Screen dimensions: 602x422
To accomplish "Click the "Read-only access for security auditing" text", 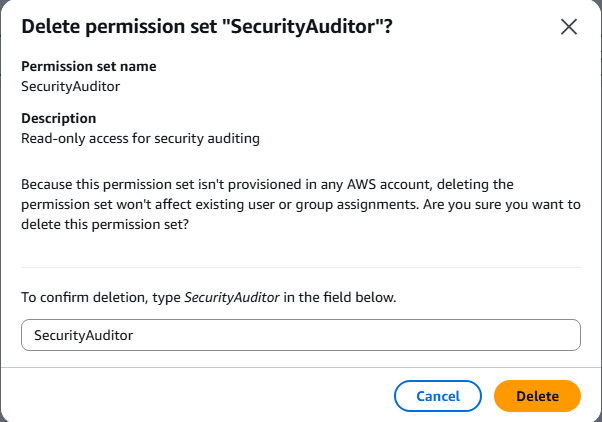I will [140, 138].
